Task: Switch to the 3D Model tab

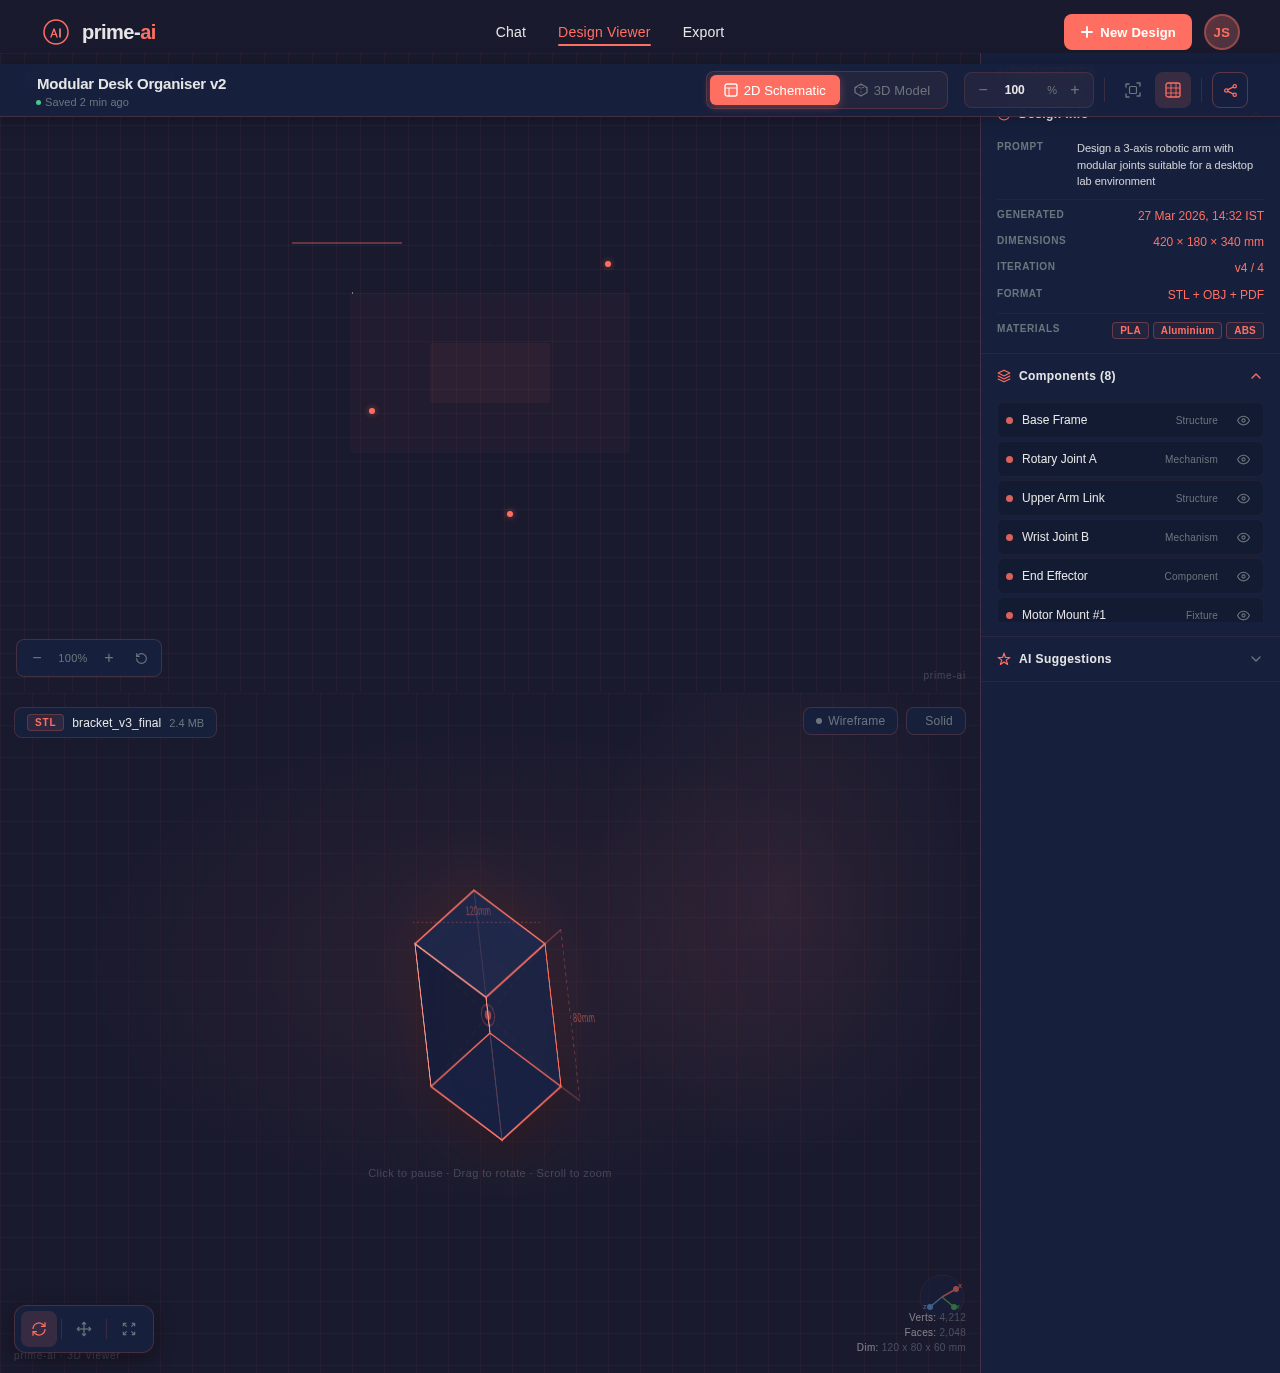Action: 892,90
